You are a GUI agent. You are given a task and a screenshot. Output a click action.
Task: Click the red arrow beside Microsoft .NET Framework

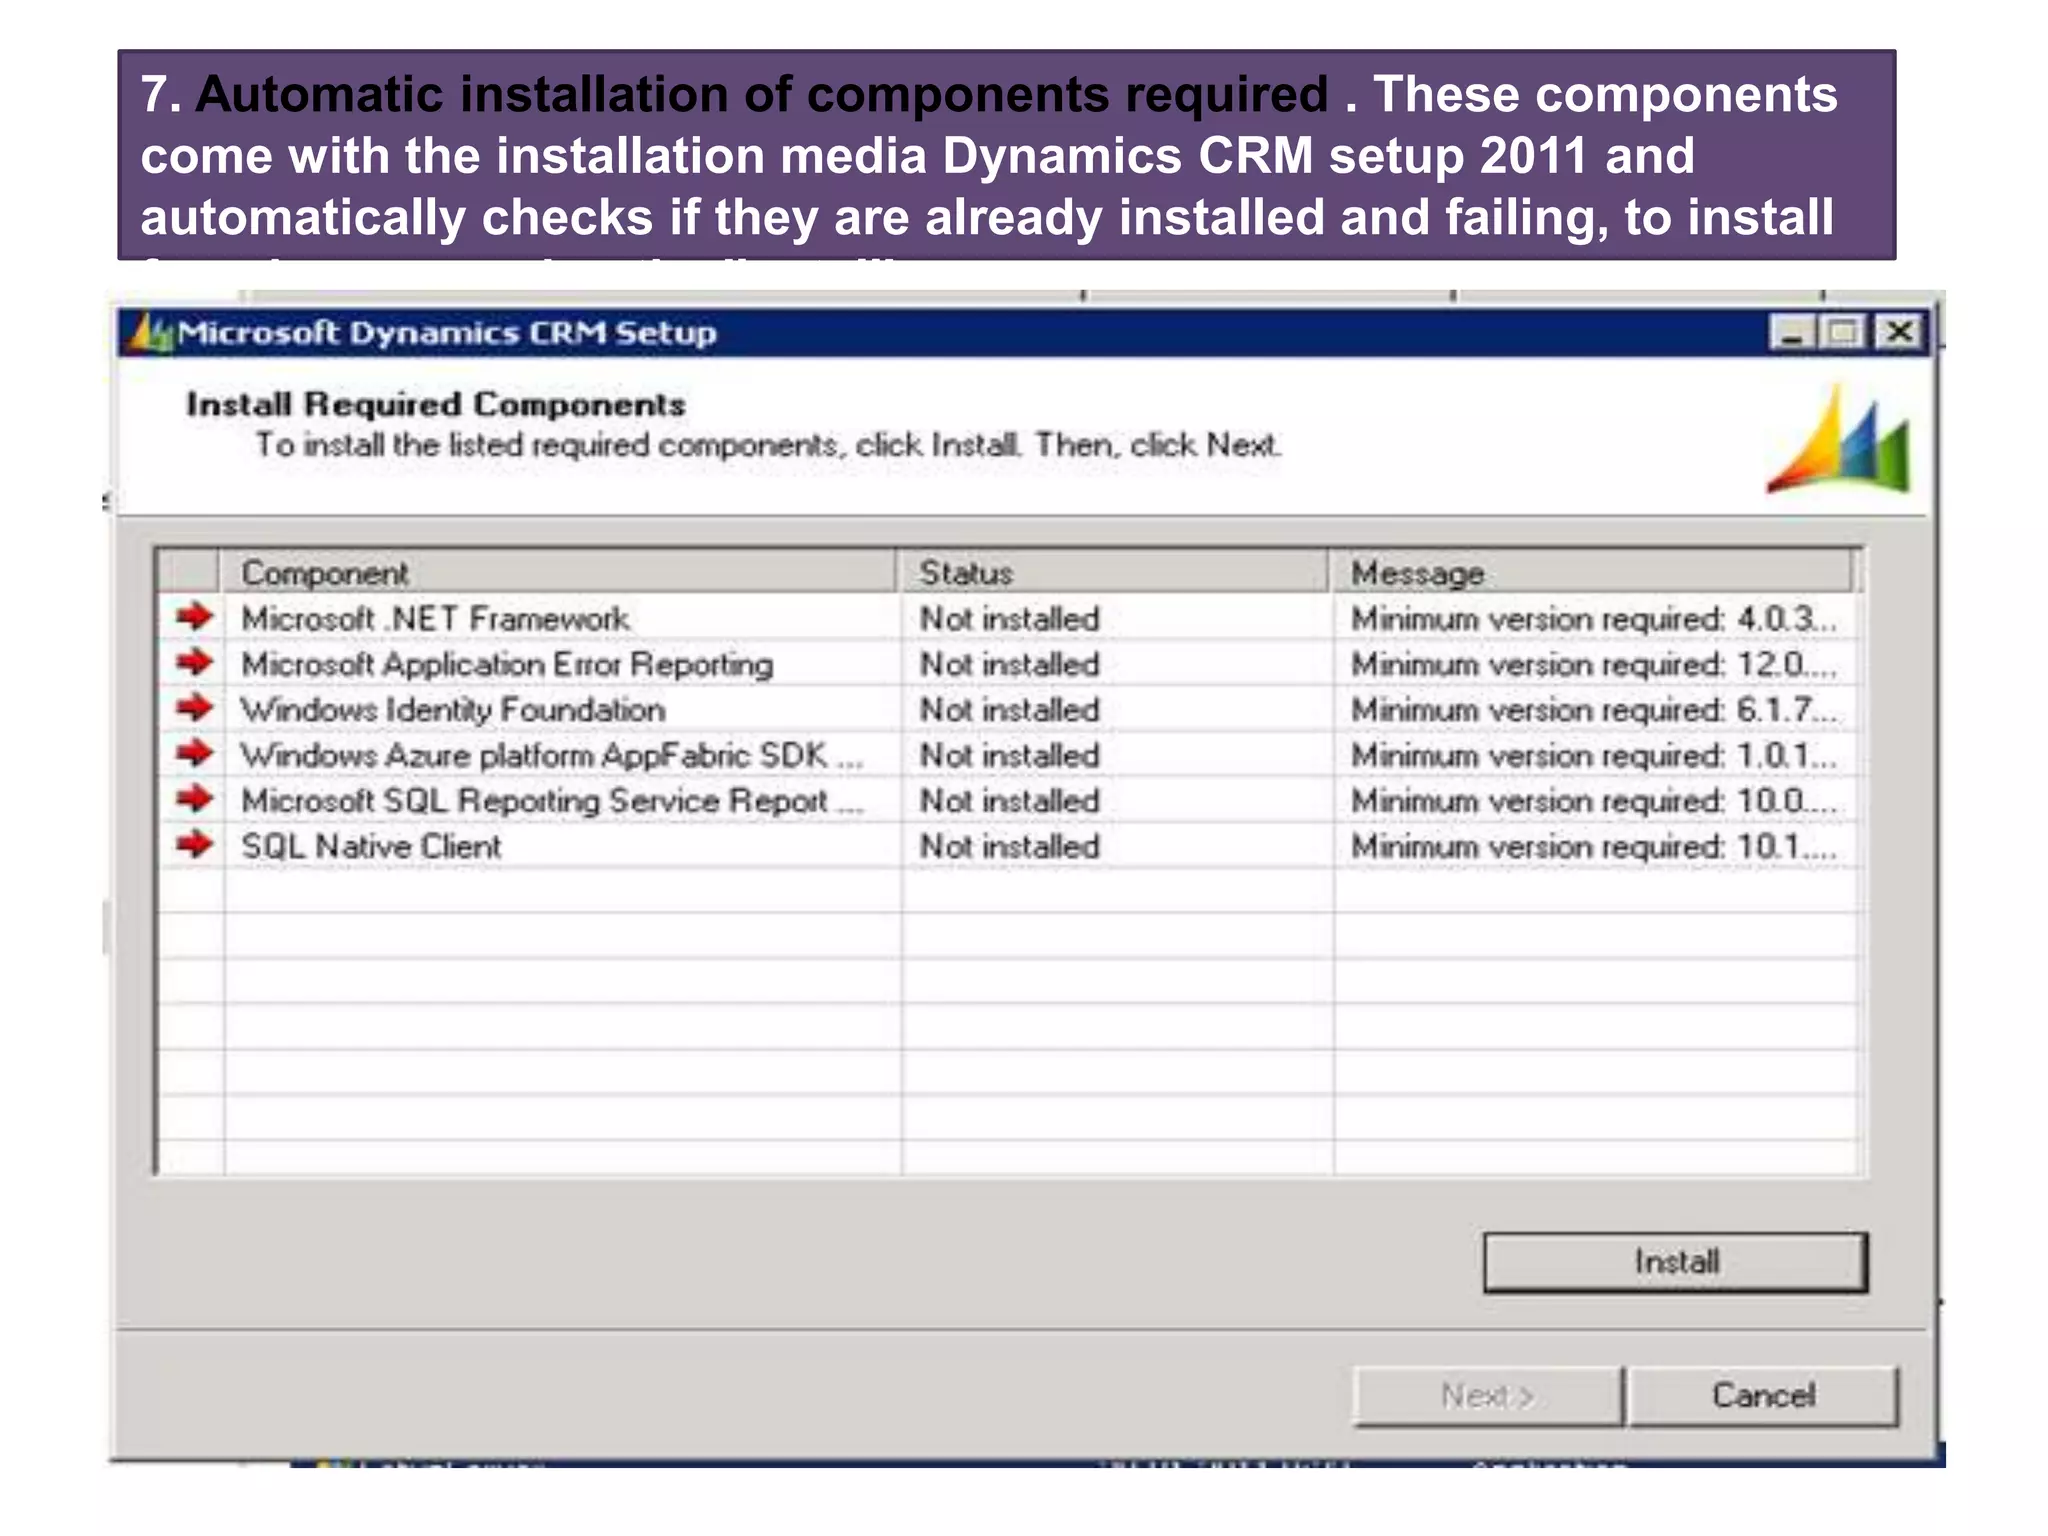click(x=194, y=617)
